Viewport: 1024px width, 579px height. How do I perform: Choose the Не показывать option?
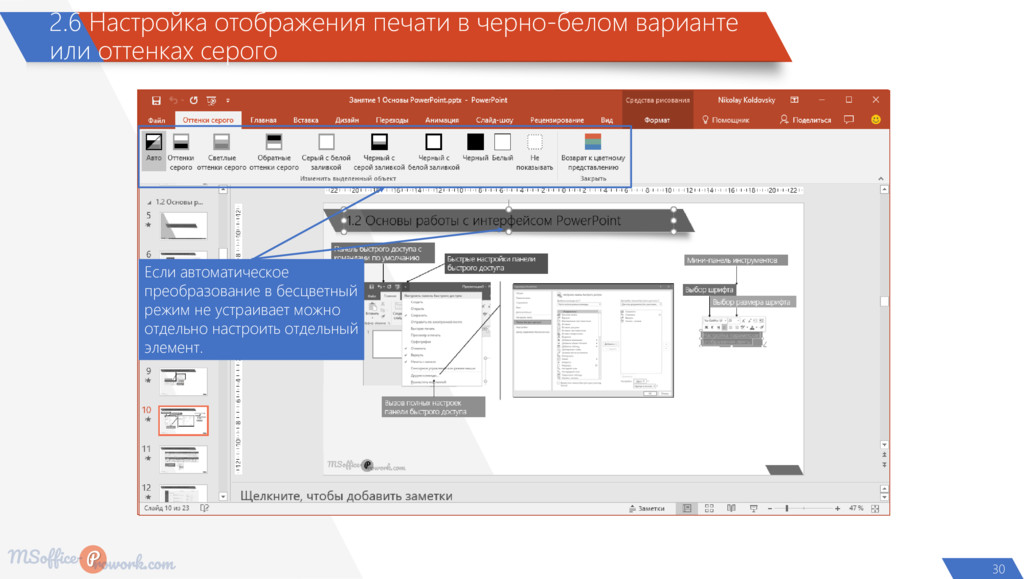pyautogui.click(x=534, y=152)
